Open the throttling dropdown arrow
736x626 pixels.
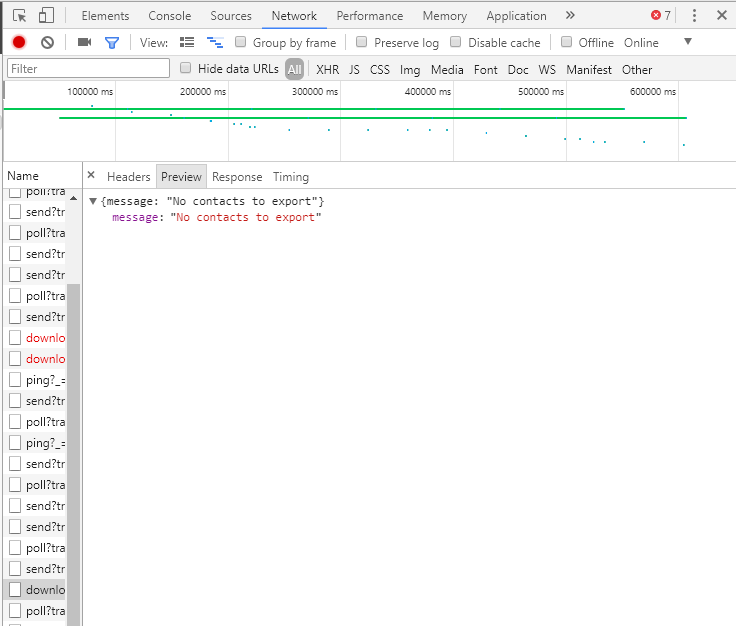[x=687, y=42]
